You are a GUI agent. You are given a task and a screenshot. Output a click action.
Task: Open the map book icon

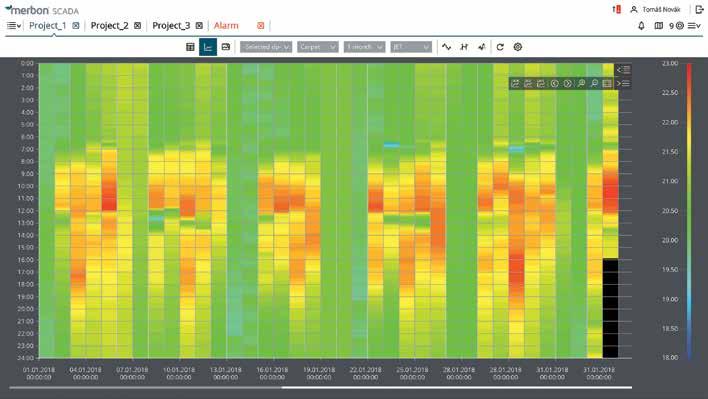[659, 26]
